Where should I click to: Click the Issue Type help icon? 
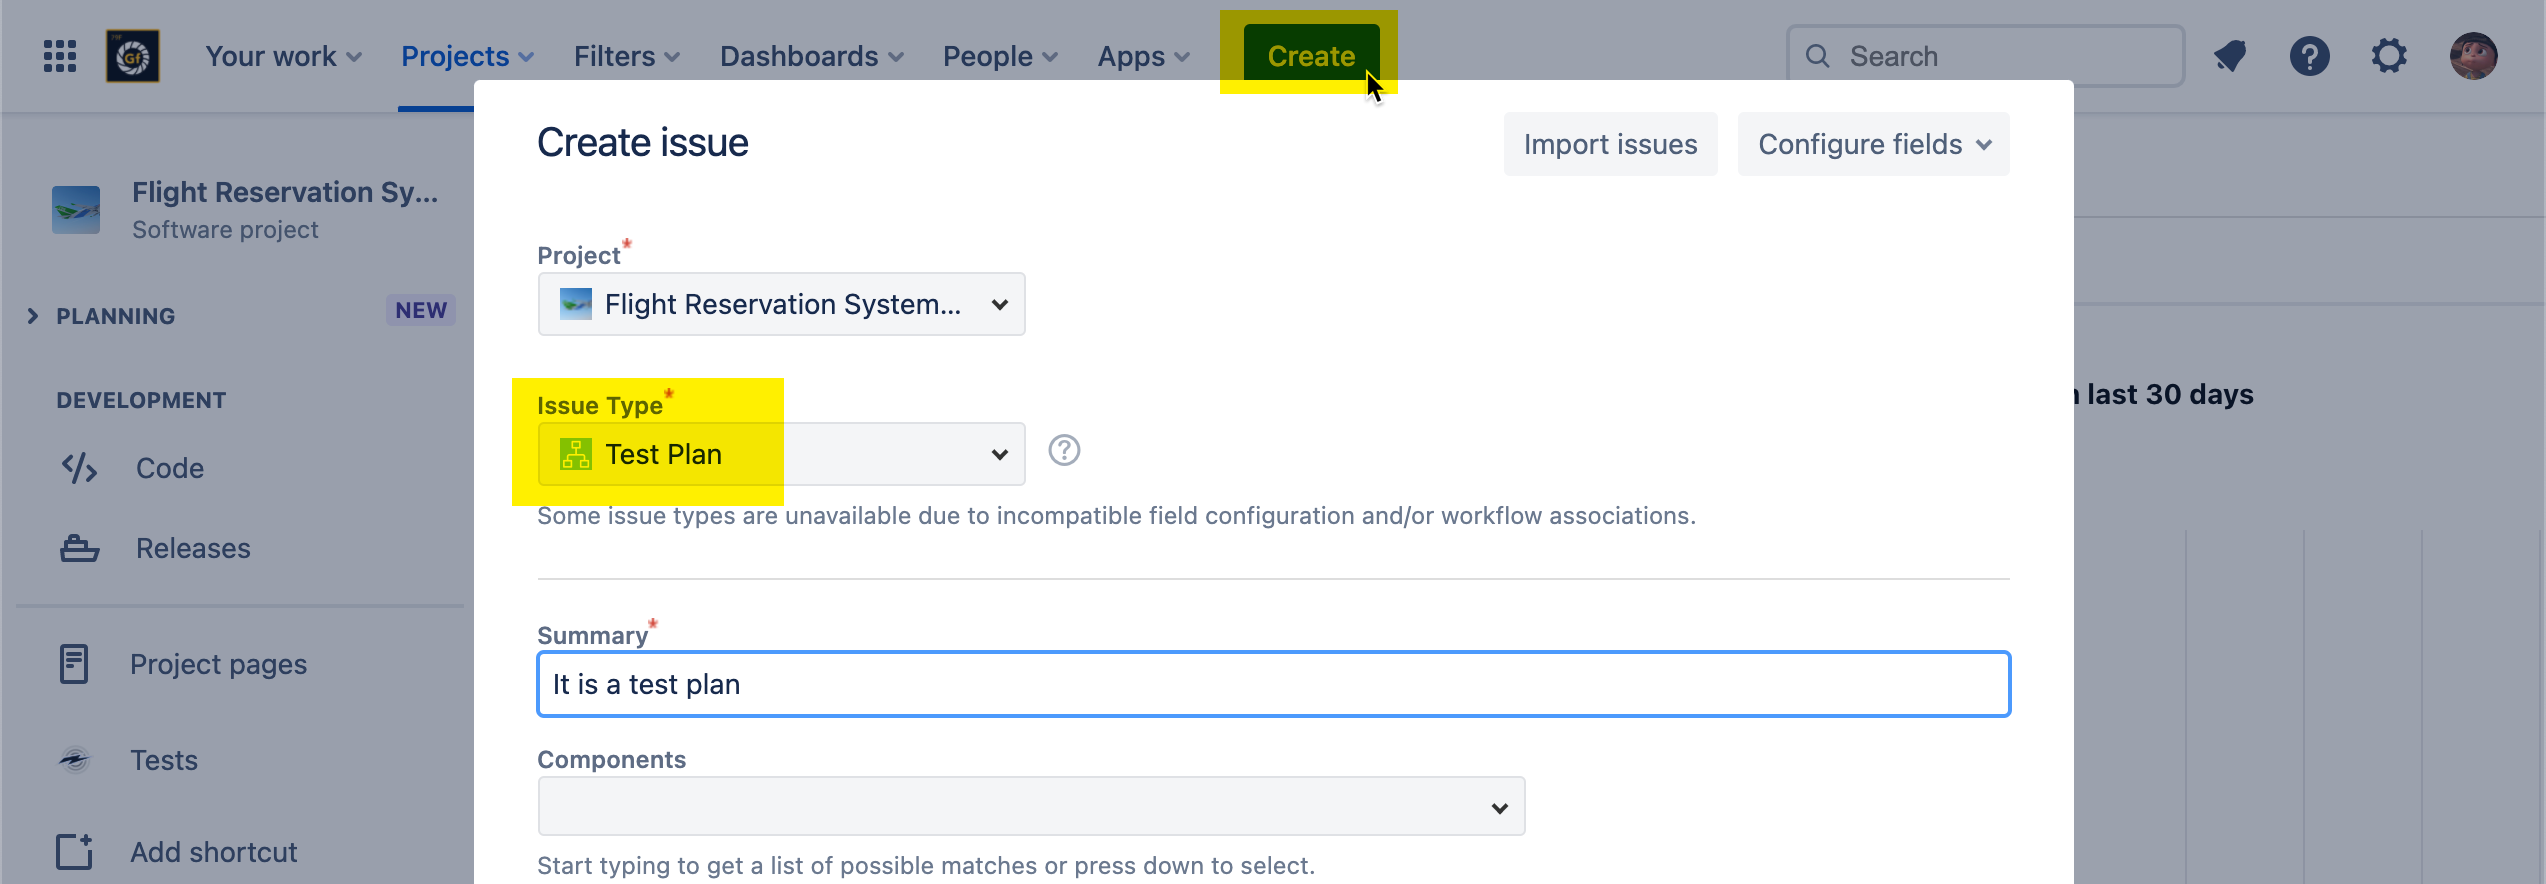pos(1064,451)
